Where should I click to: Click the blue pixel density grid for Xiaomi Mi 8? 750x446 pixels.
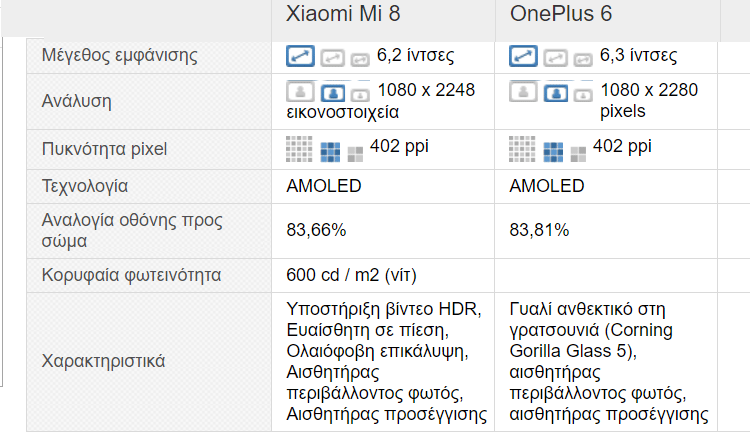pyautogui.click(x=330, y=152)
